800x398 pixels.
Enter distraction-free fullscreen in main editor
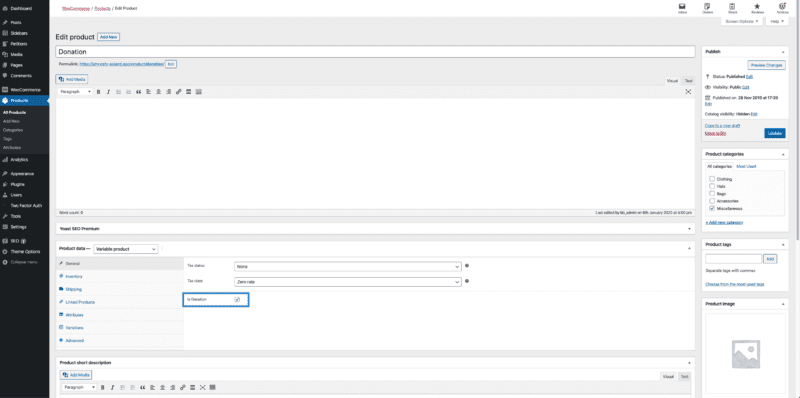[x=688, y=92]
